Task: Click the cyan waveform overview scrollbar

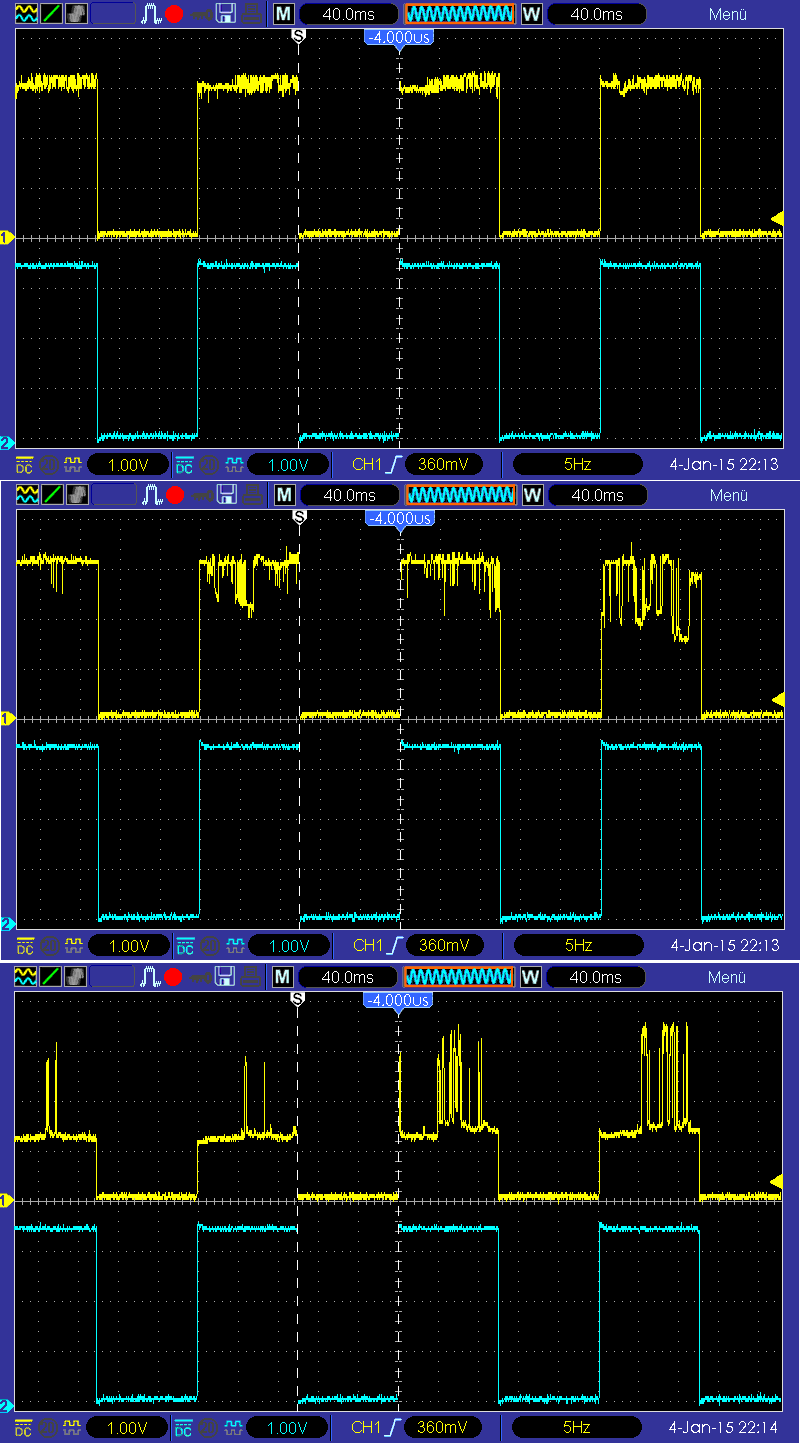Action: pyautogui.click(x=458, y=13)
